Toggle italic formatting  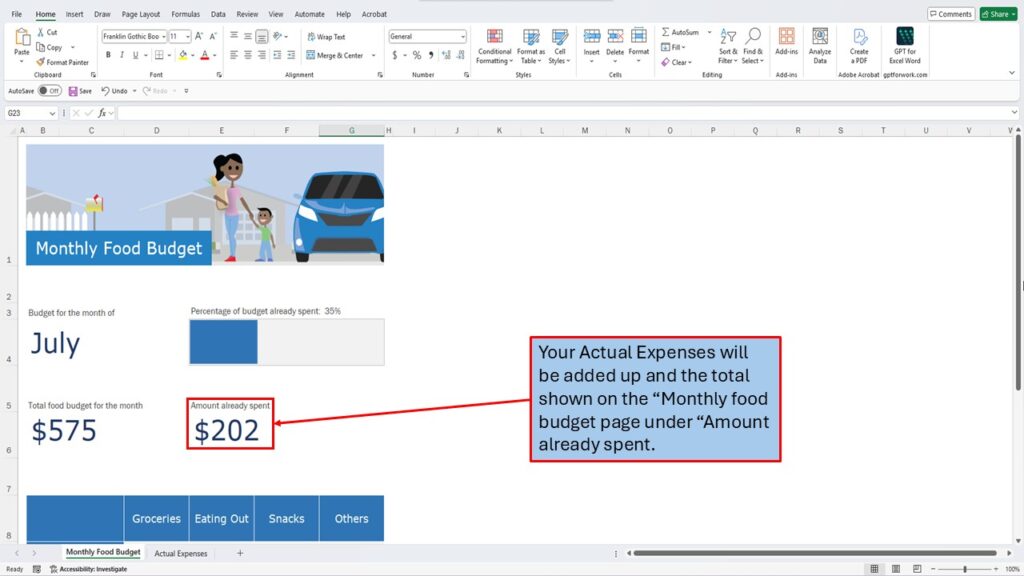coord(122,56)
